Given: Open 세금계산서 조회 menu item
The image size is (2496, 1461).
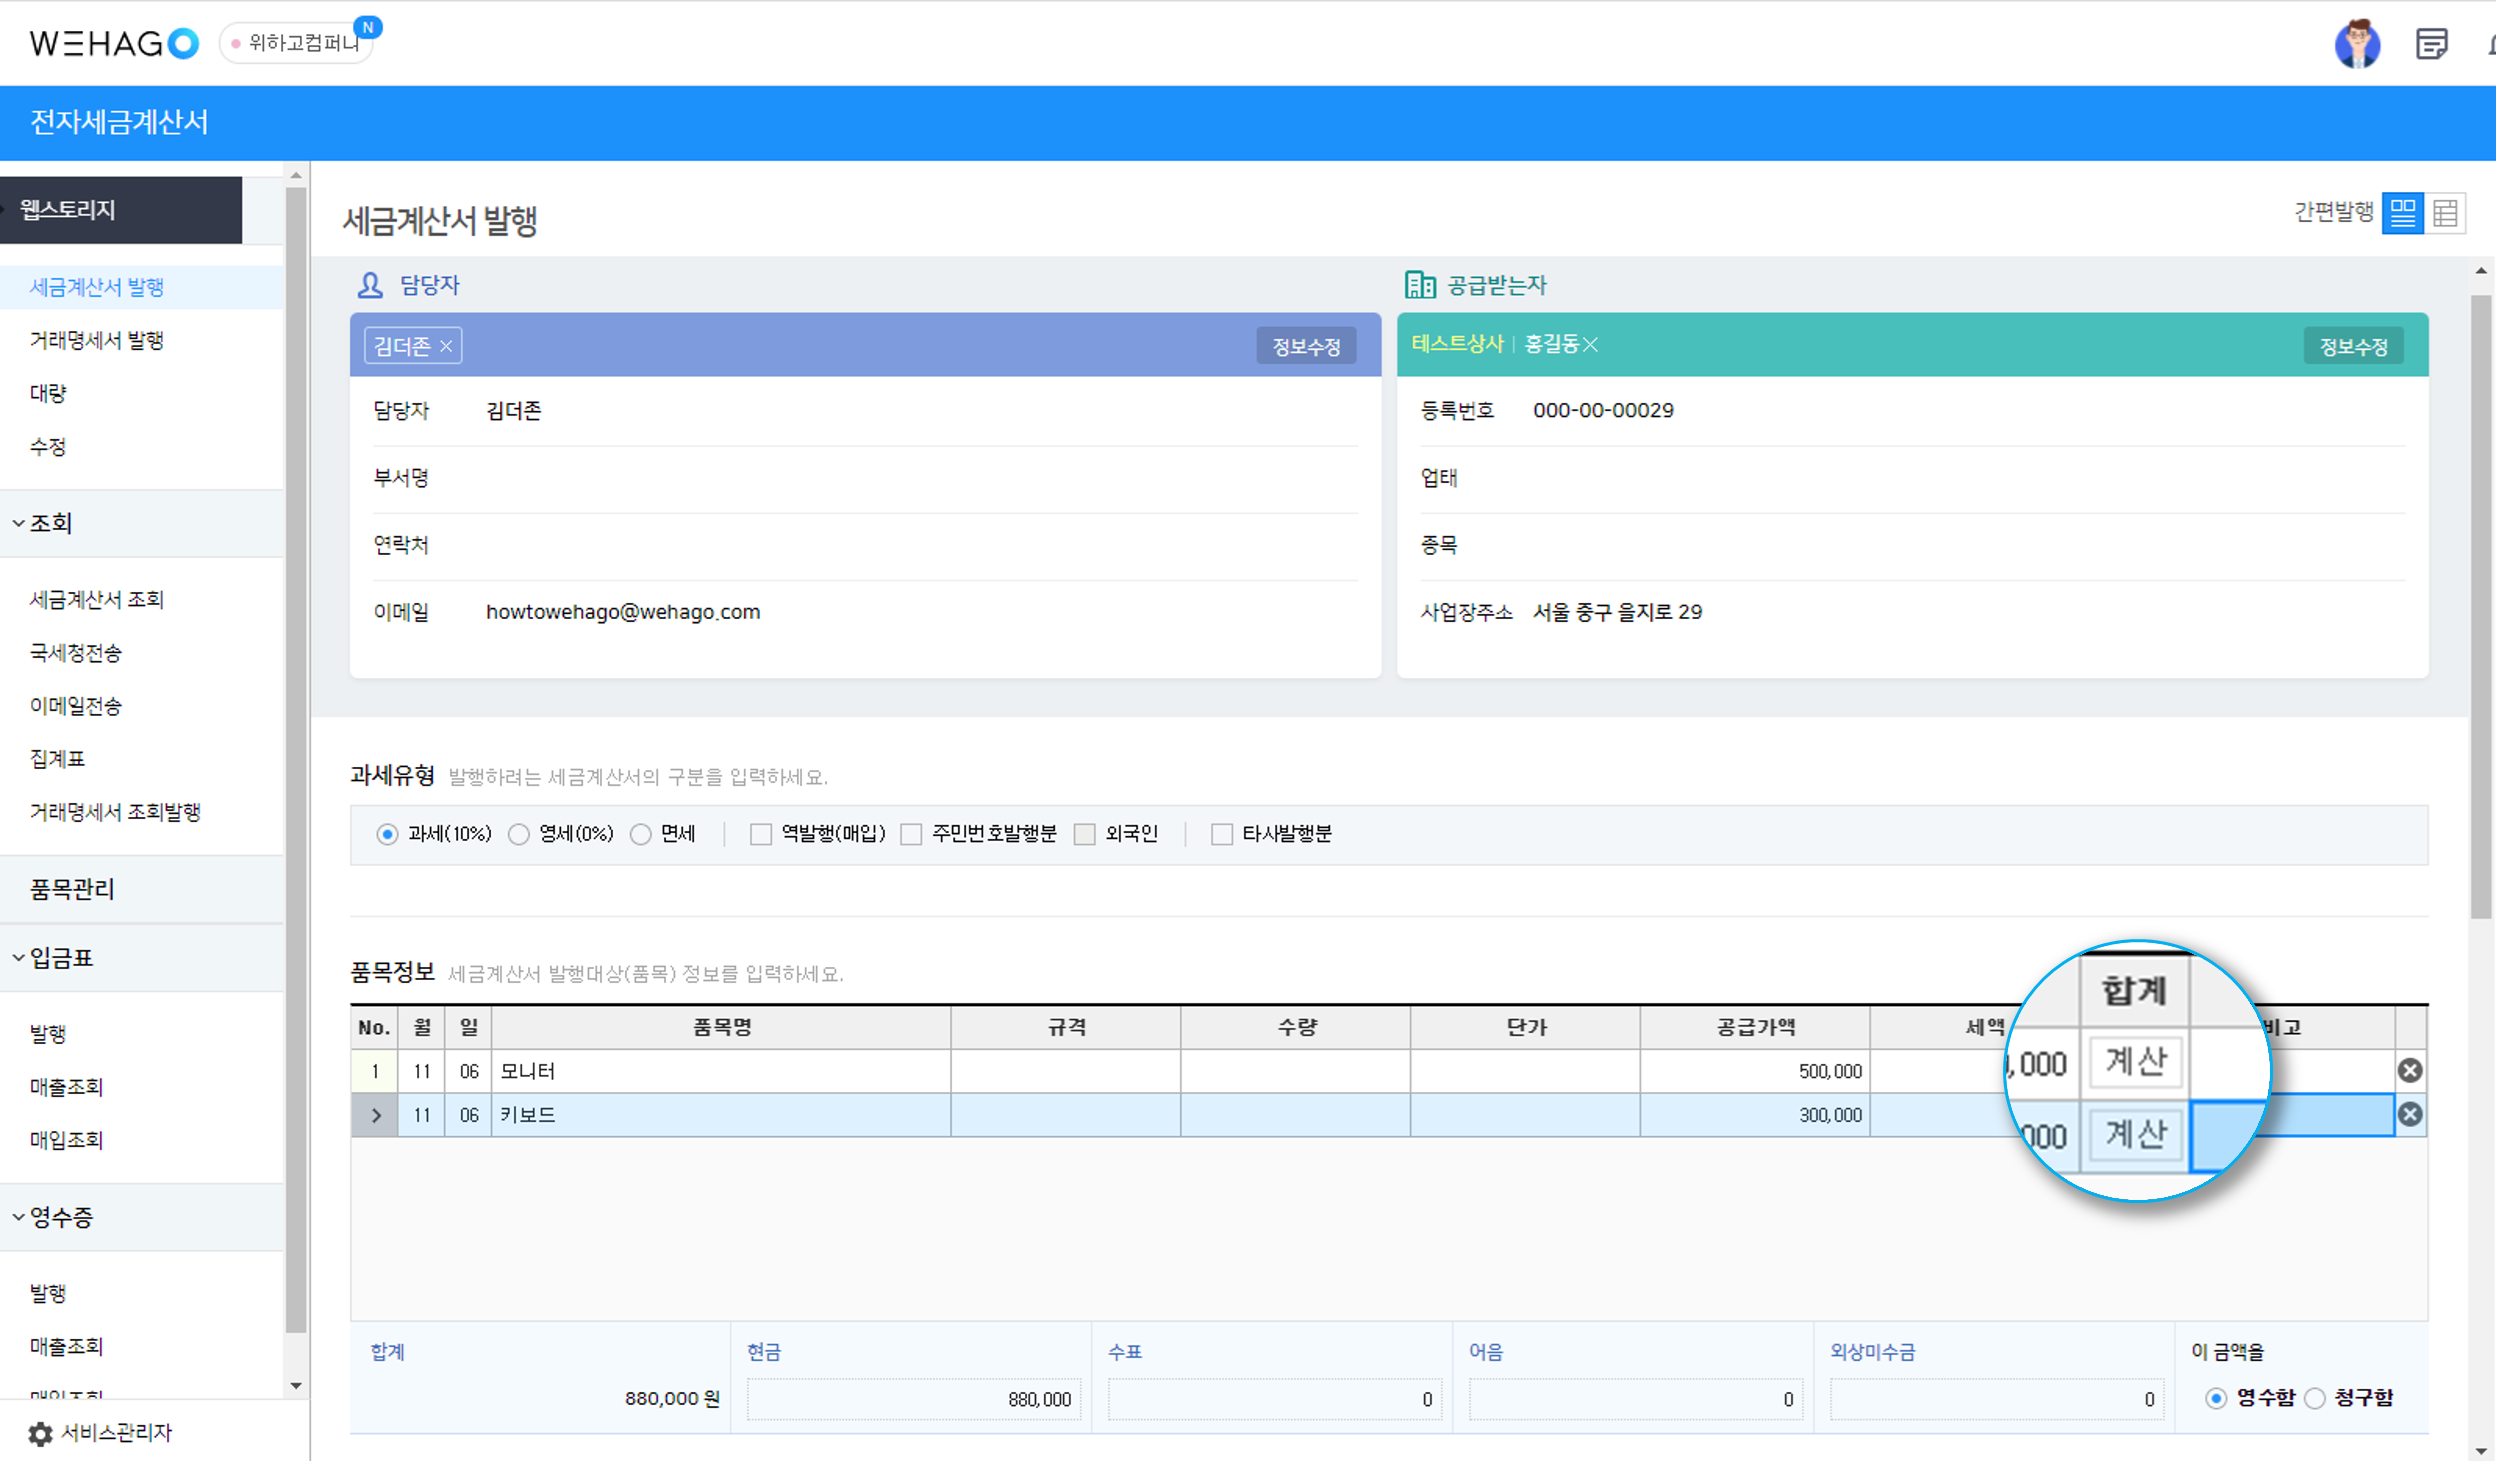Looking at the screenshot, I should [x=96, y=599].
